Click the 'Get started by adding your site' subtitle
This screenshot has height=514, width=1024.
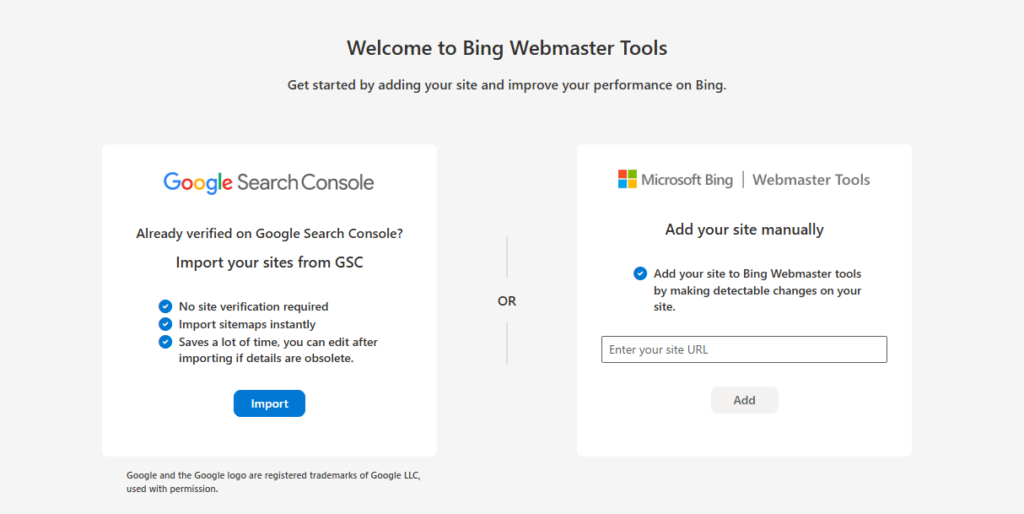click(507, 86)
